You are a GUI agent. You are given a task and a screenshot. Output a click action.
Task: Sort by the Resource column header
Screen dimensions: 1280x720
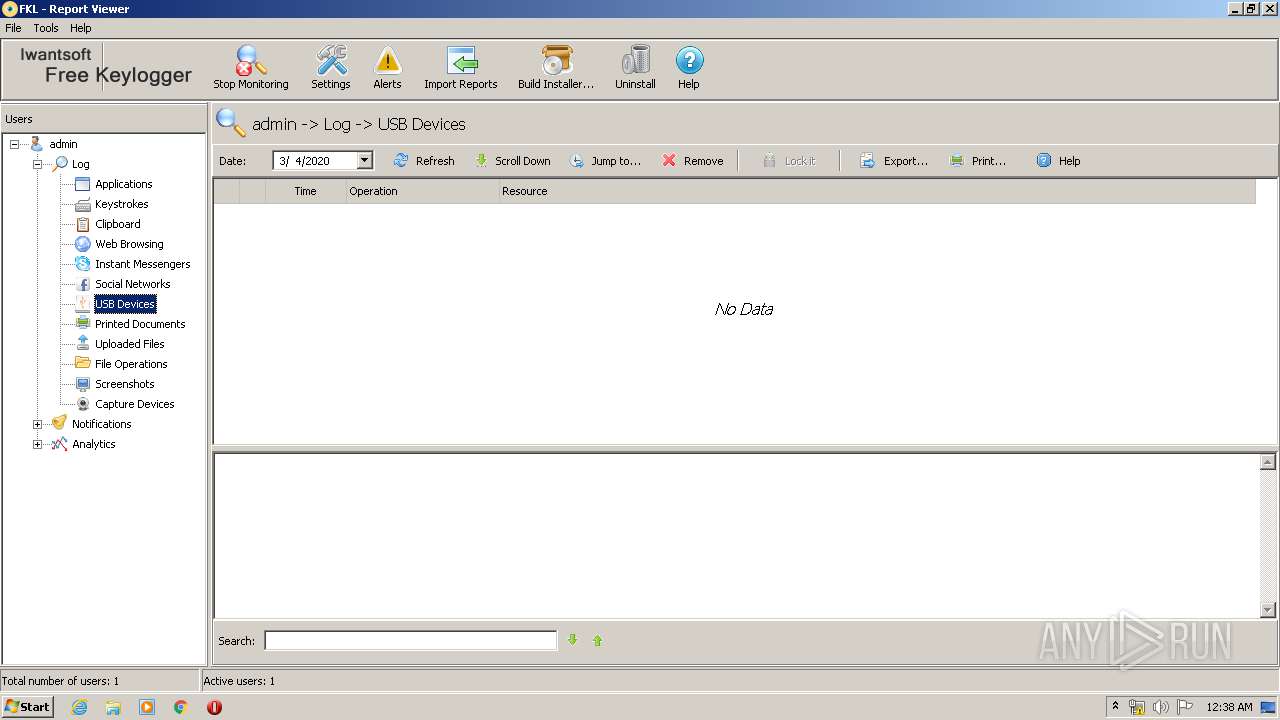[x=877, y=191]
